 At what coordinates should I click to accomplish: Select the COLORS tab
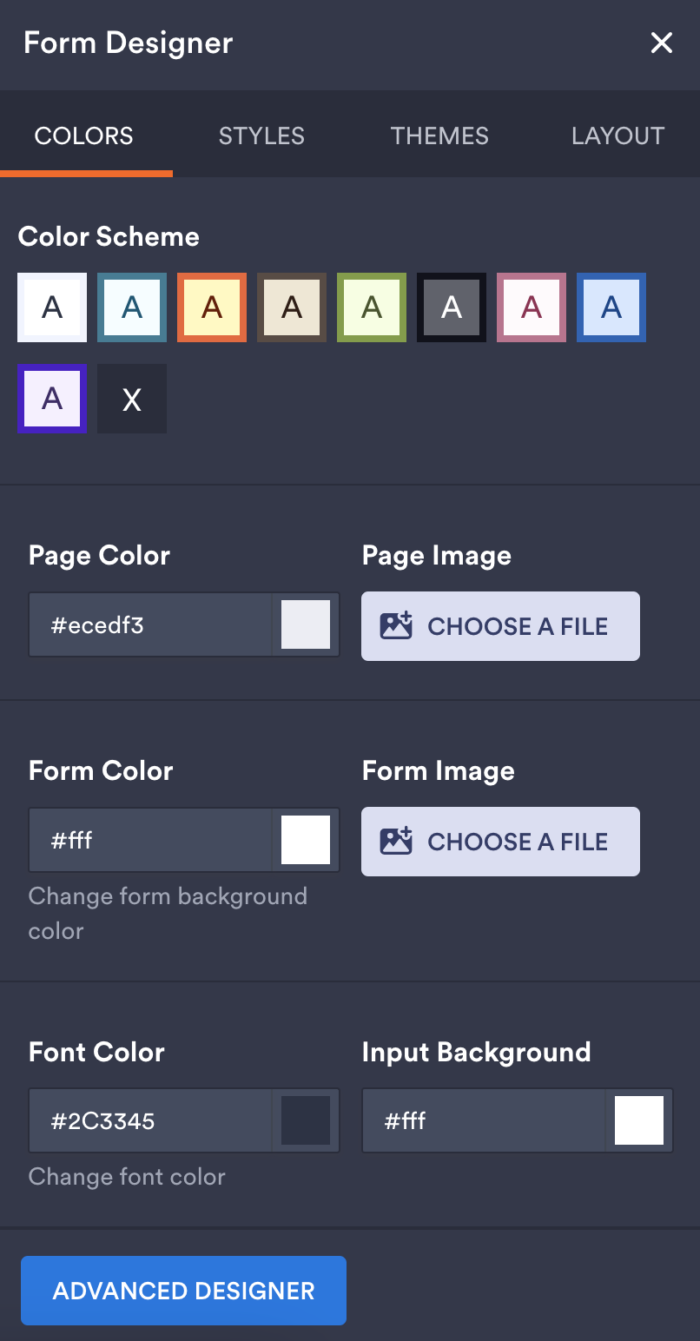click(84, 136)
